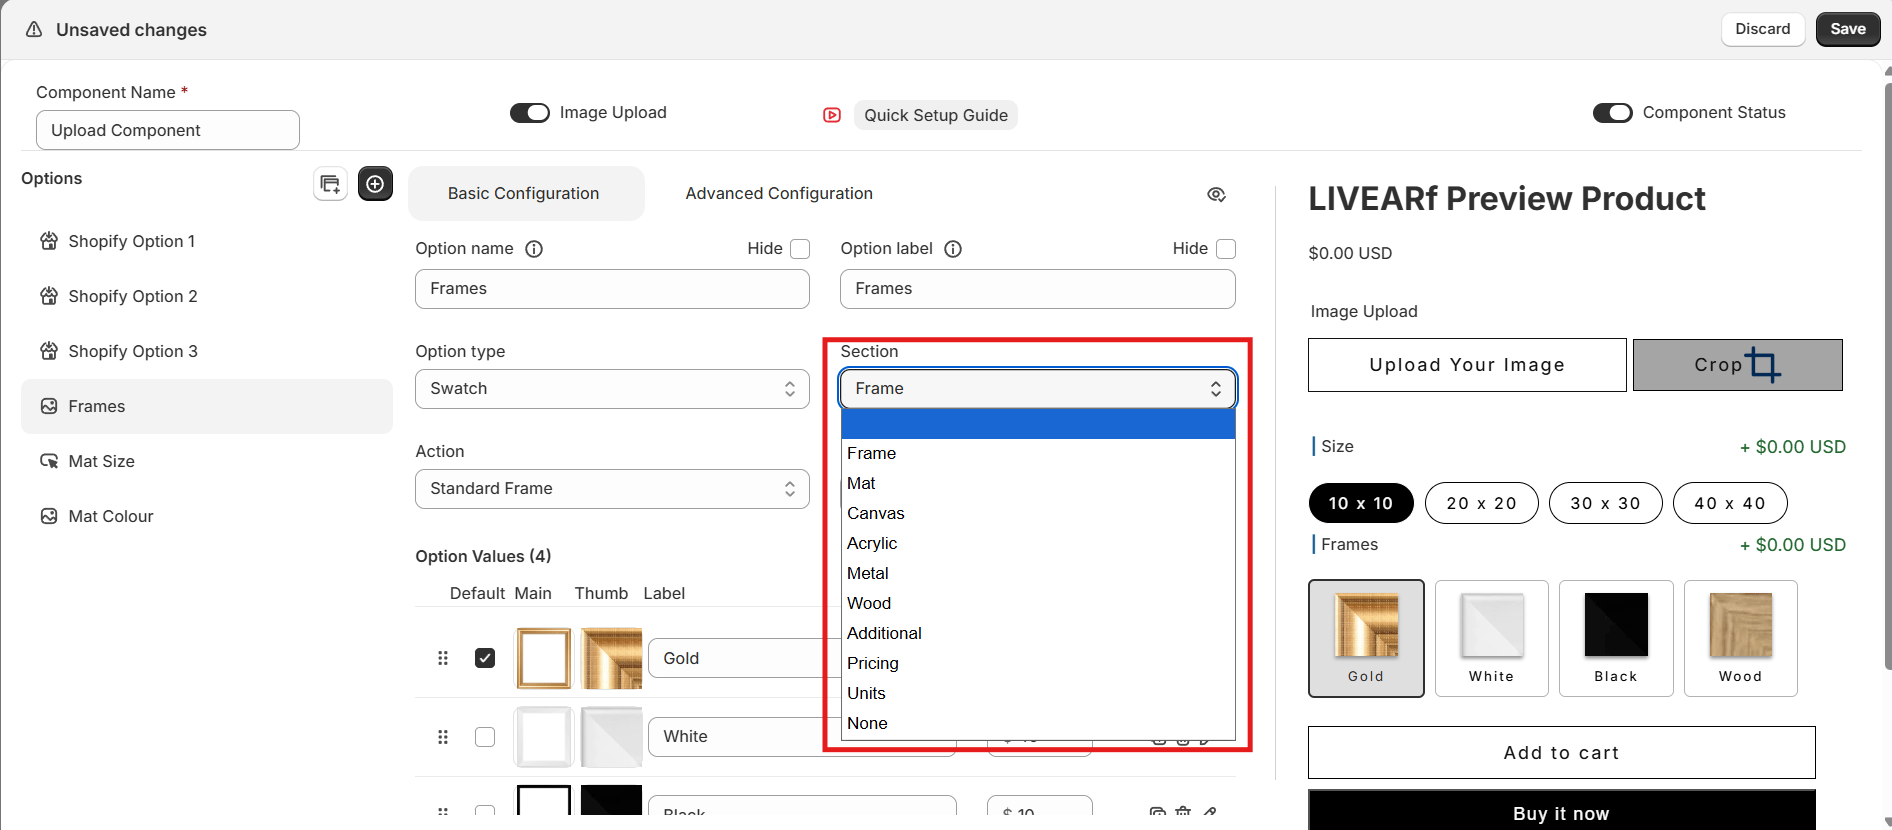Click the unsaved changes warning icon
Screen dimensions: 1892x830
[x=34, y=30]
